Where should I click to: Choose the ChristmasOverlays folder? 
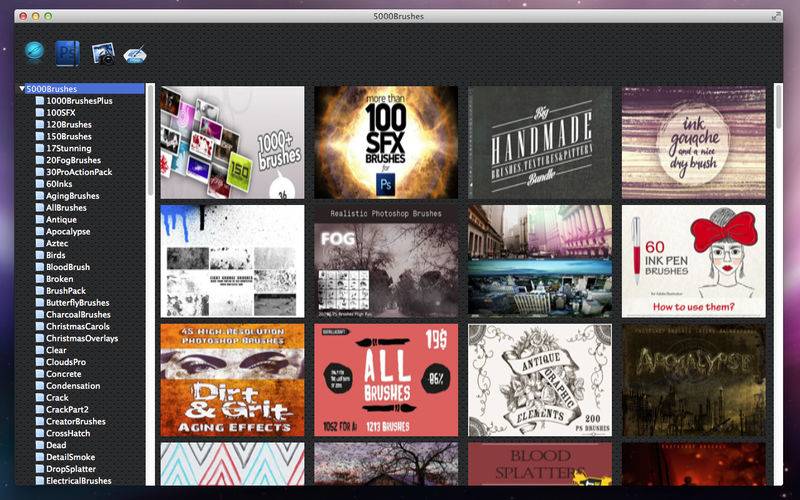click(77, 338)
